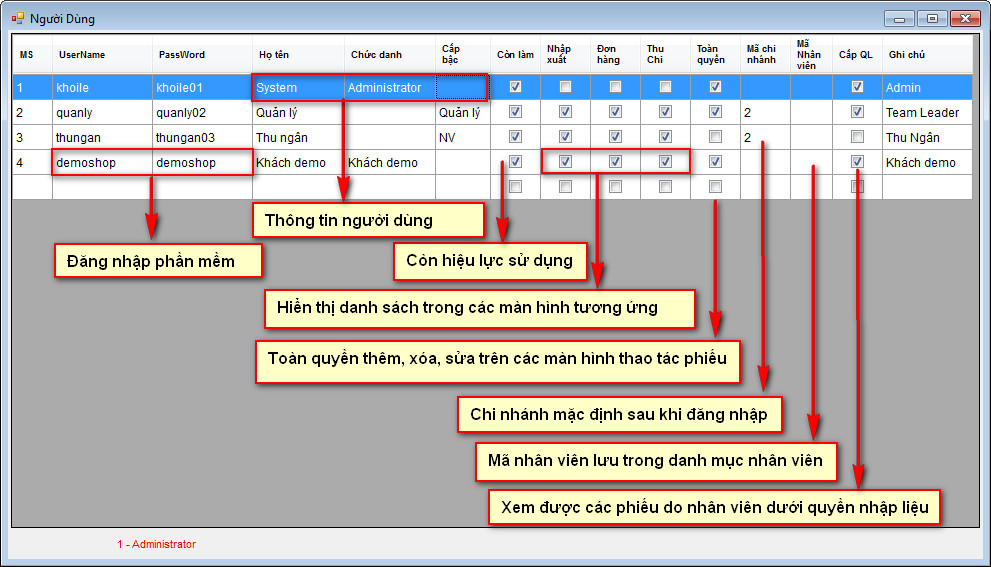This screenshot has width=991, height=567.
Task: Select 'demoshop' in the PassWord column
Action: (202, 162)
